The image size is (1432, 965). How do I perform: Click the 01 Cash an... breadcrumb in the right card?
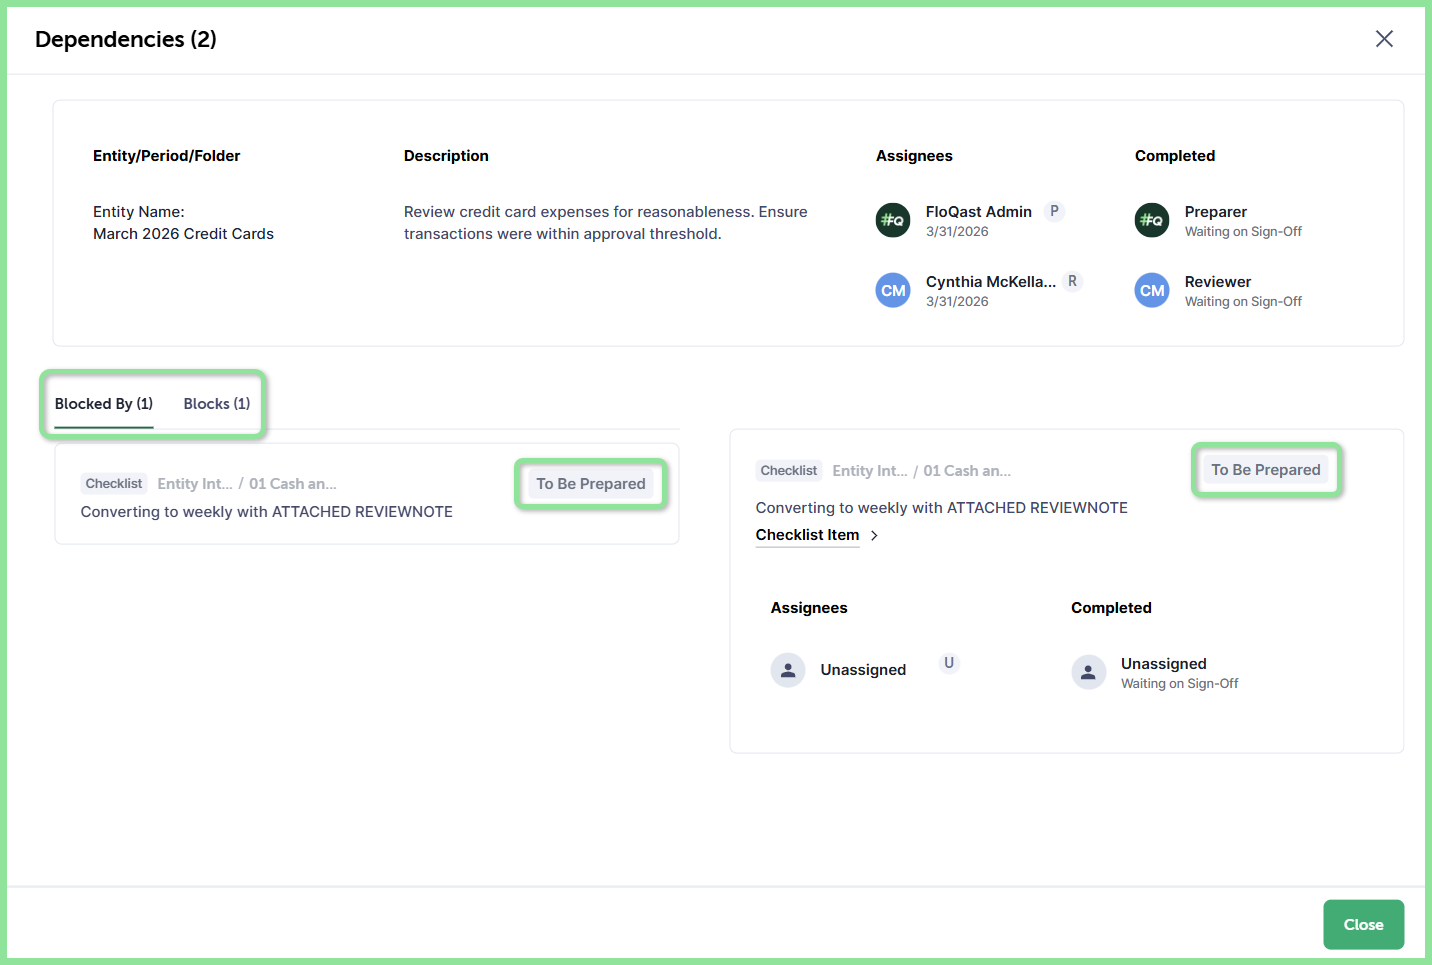967,471
